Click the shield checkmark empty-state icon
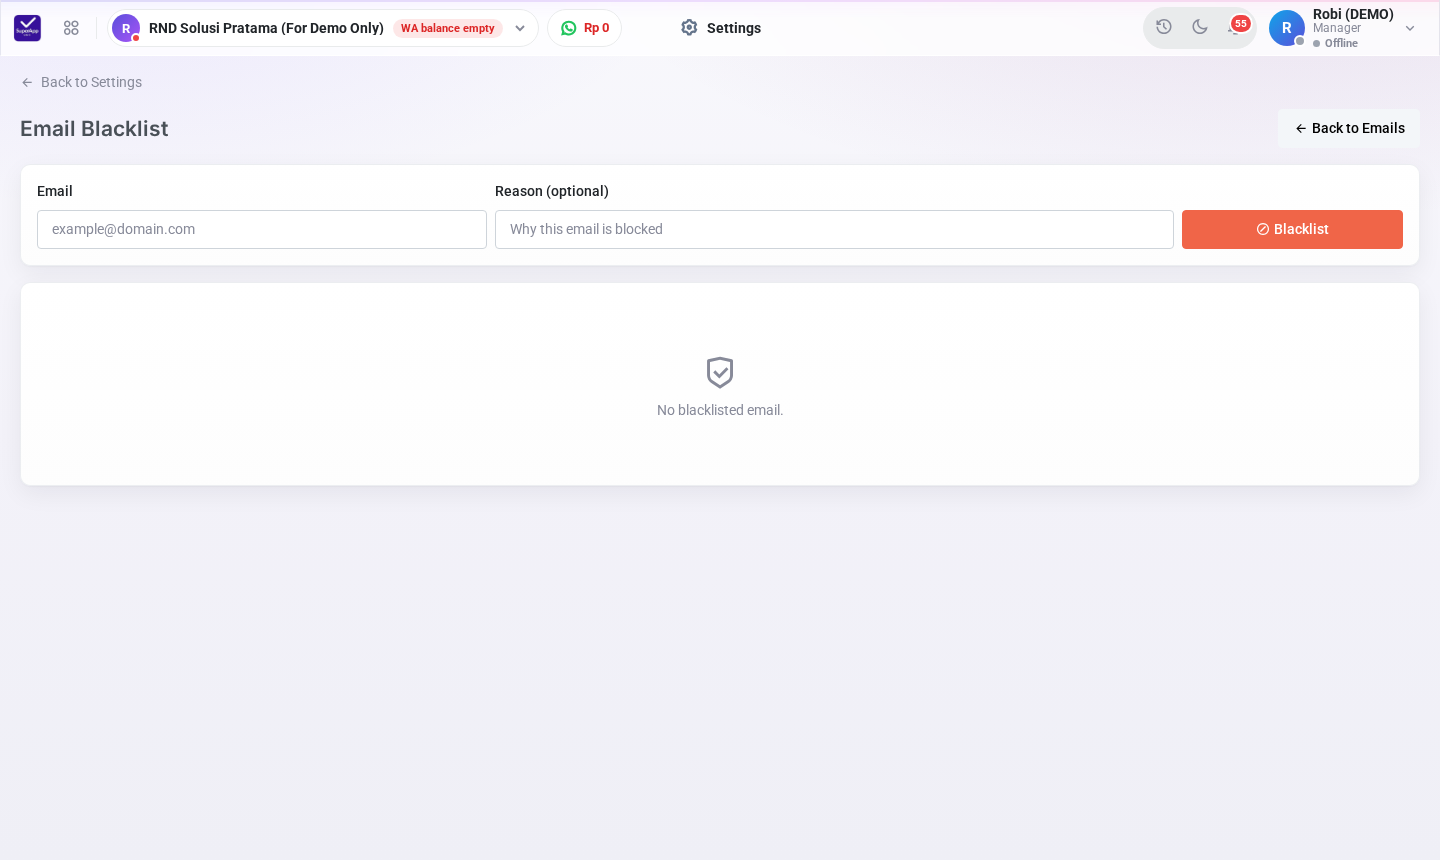The height and width of the screenshot is (860, 1440). 720,372
